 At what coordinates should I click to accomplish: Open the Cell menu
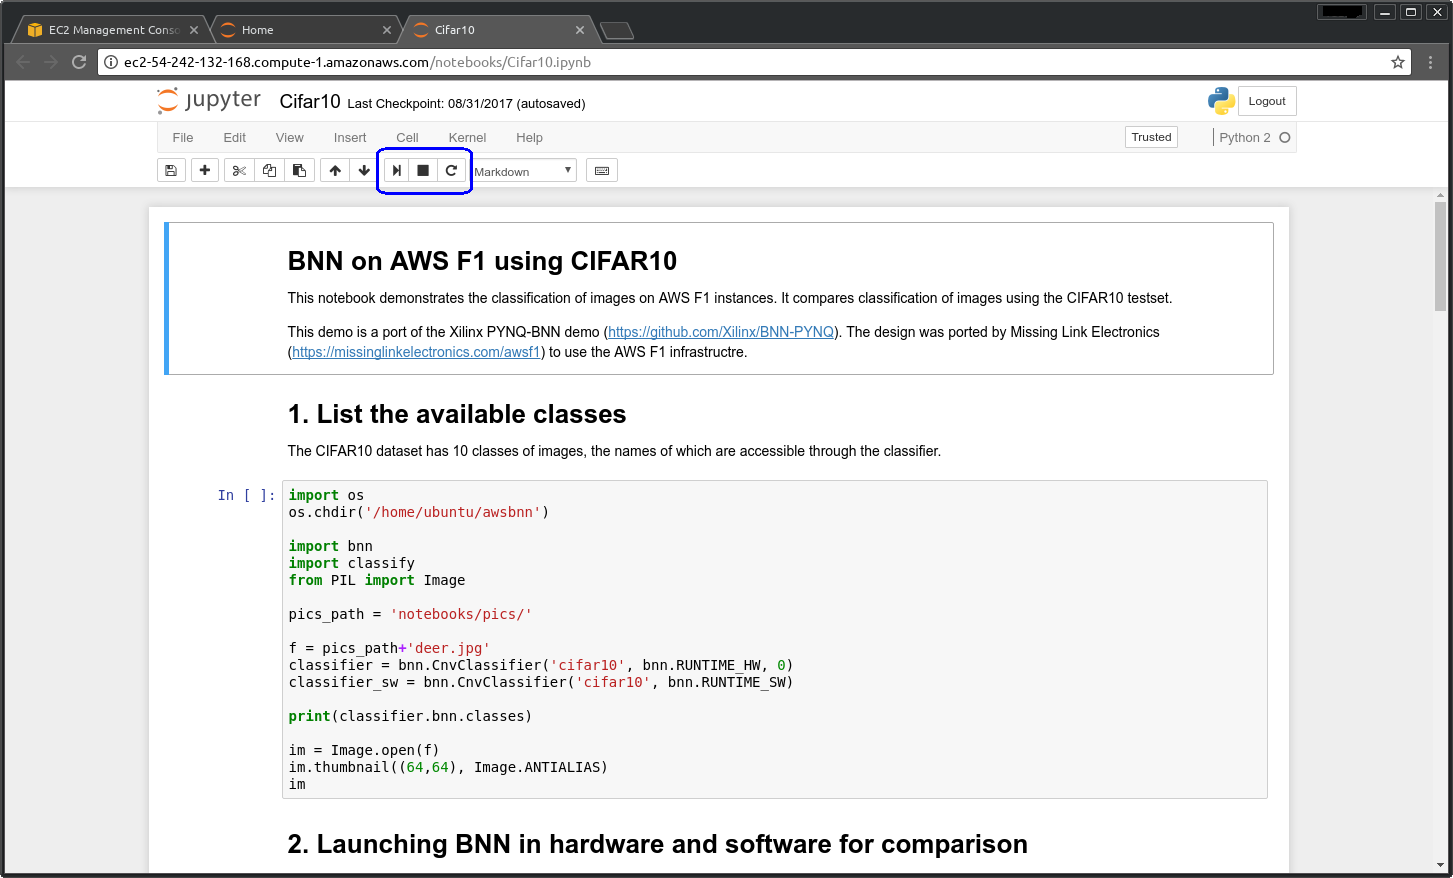[407, 138]
